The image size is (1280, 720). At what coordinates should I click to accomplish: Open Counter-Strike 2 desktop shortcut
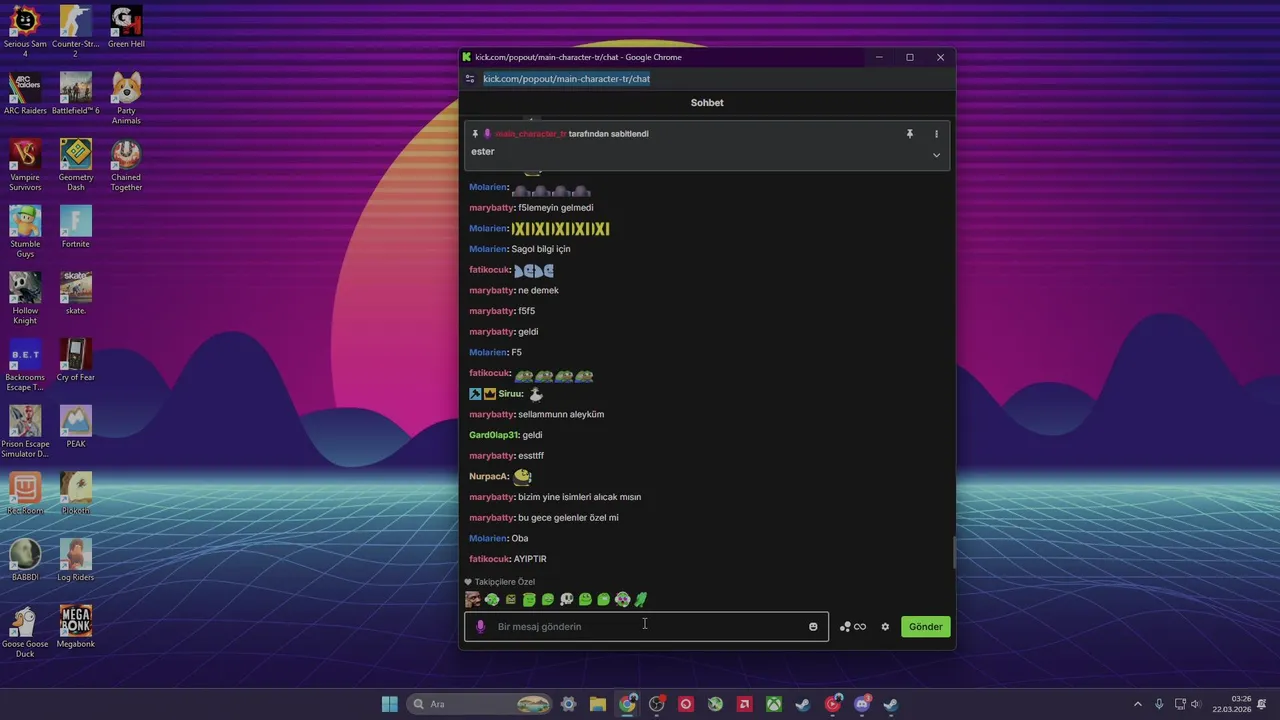tap(75, 32)
